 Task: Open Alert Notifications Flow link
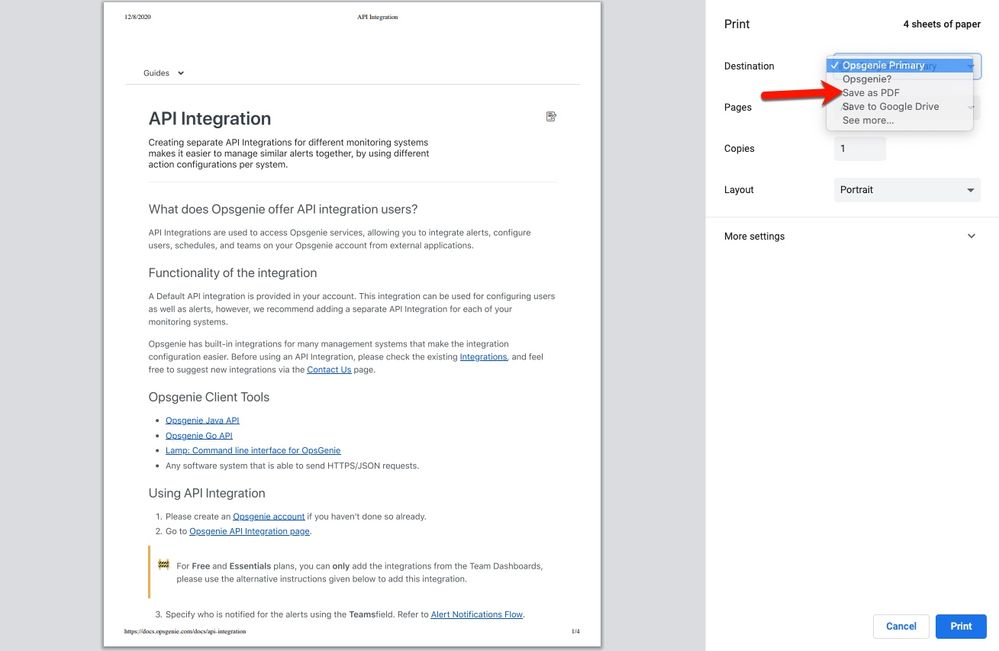(x=477, y=615)
